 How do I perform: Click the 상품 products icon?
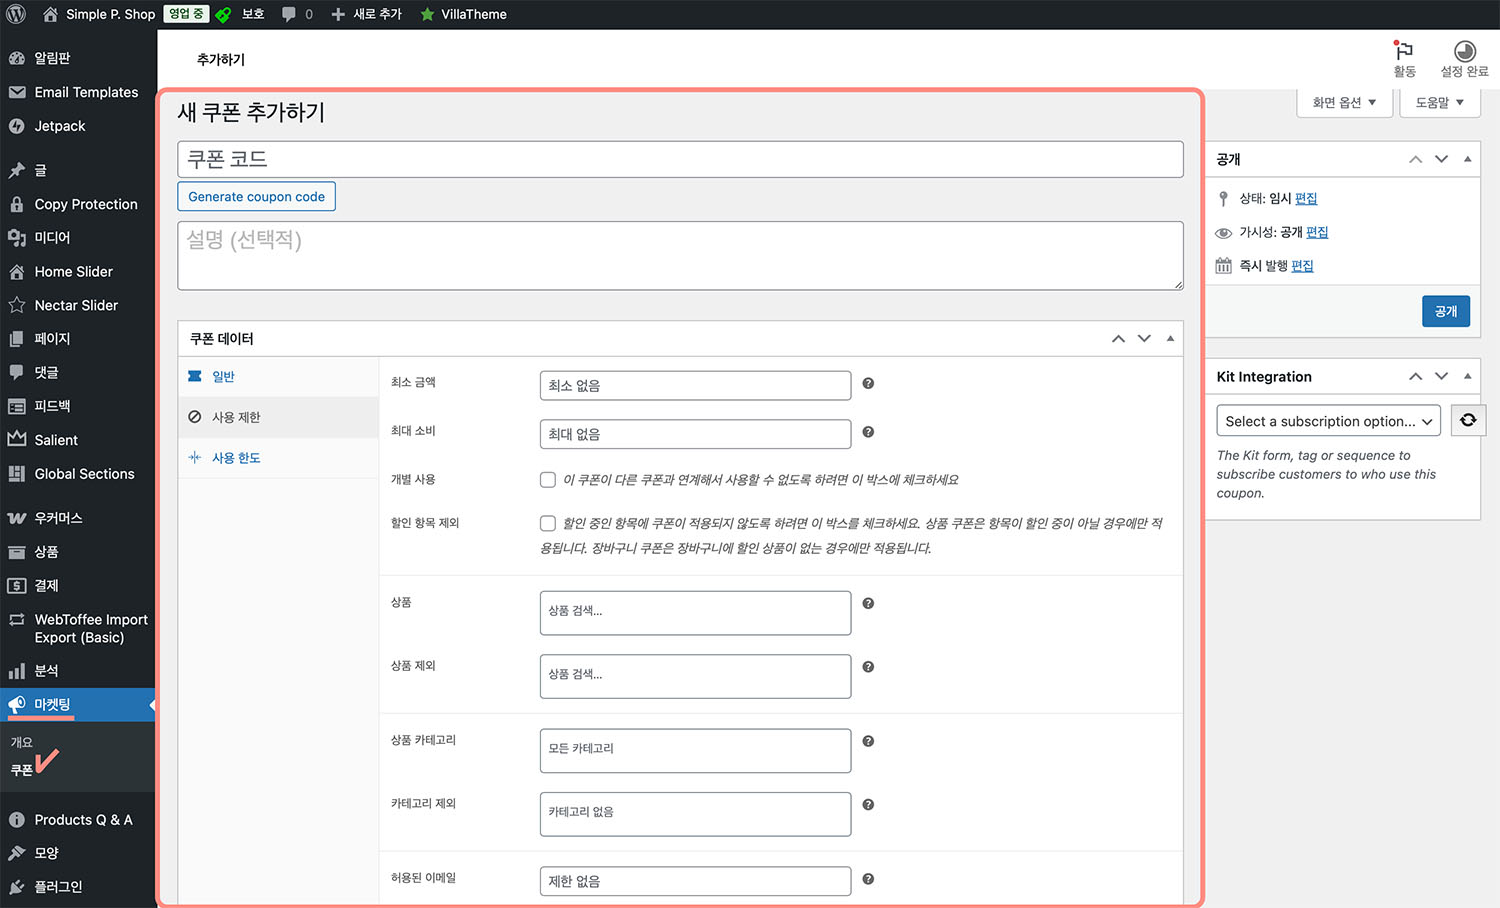click(x=16, y=552)
